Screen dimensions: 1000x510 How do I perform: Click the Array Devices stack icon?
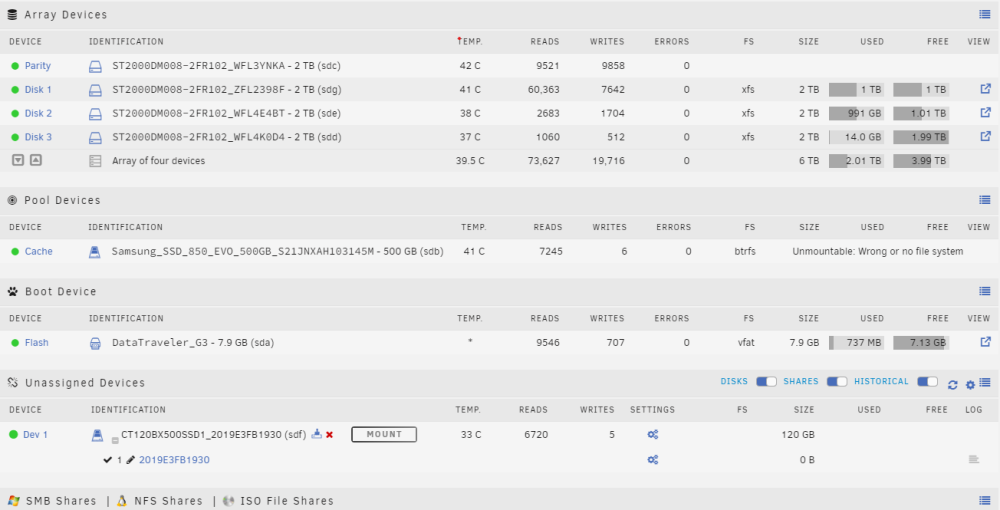click(x=12, y=15)
